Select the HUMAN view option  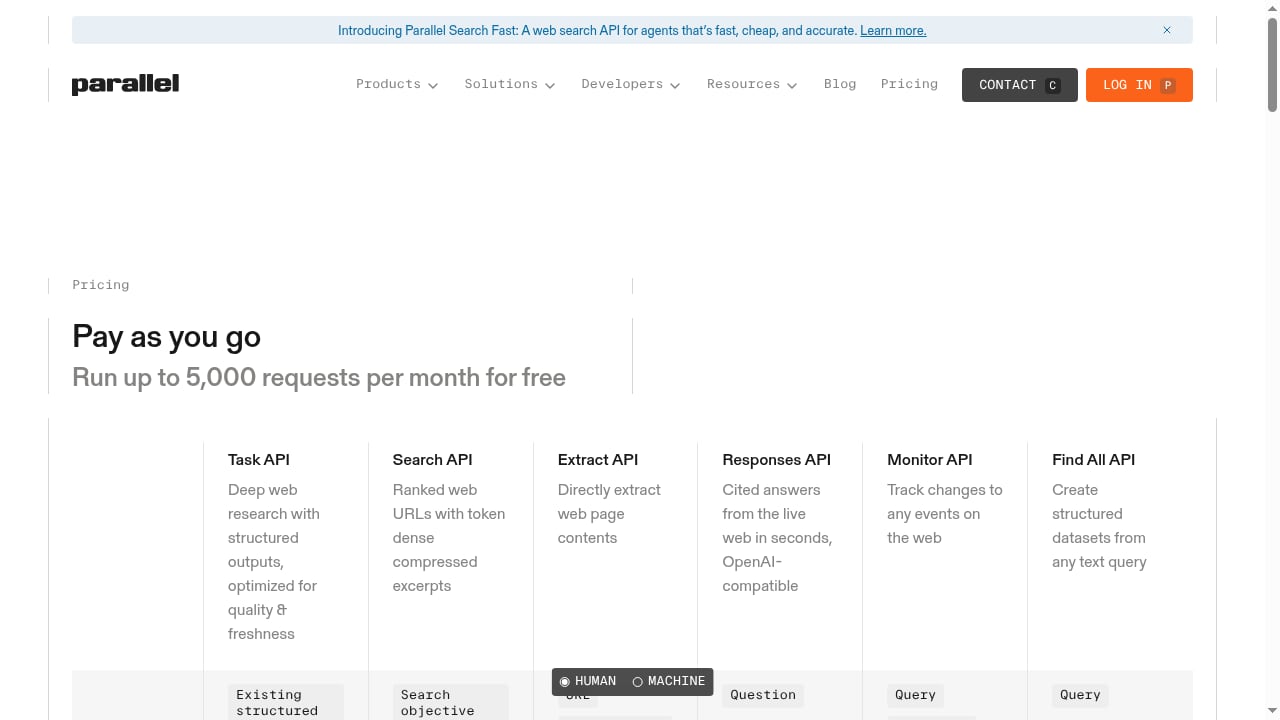(x=588, y=681)
